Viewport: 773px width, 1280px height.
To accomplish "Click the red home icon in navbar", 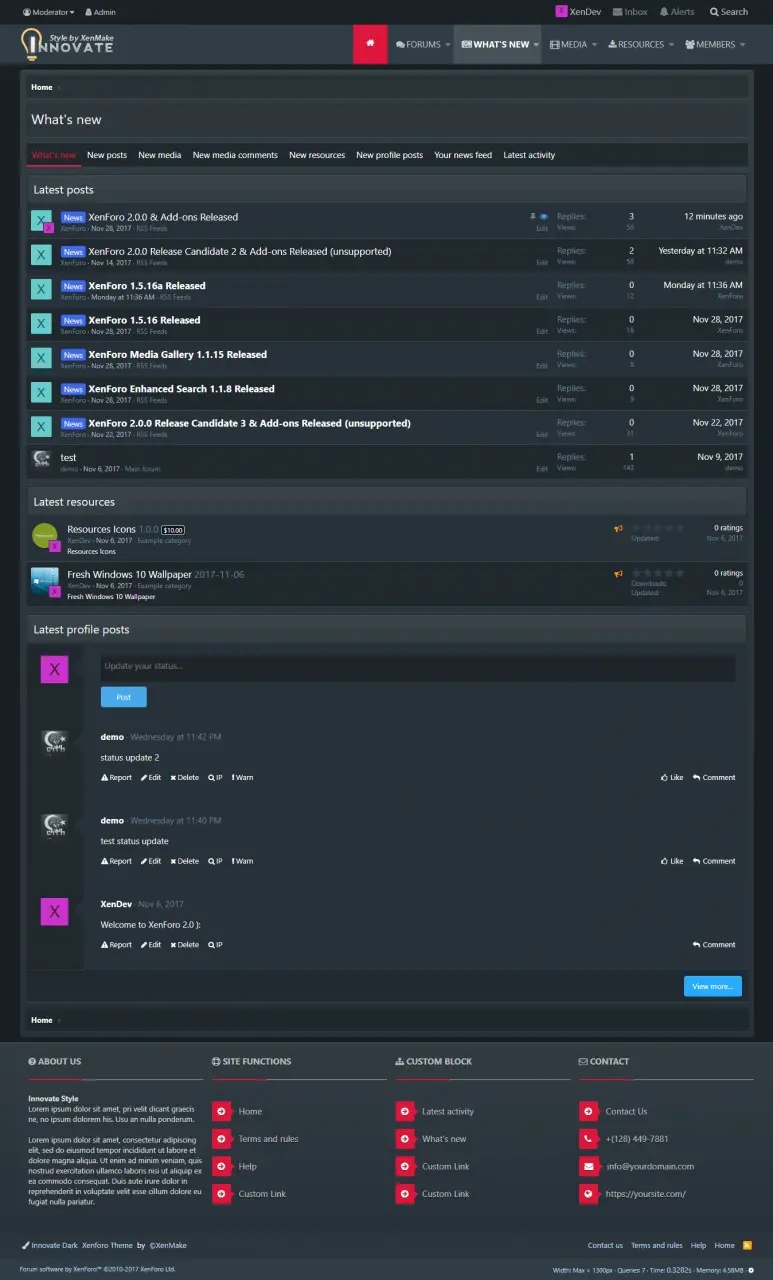I will coord(370,44).
